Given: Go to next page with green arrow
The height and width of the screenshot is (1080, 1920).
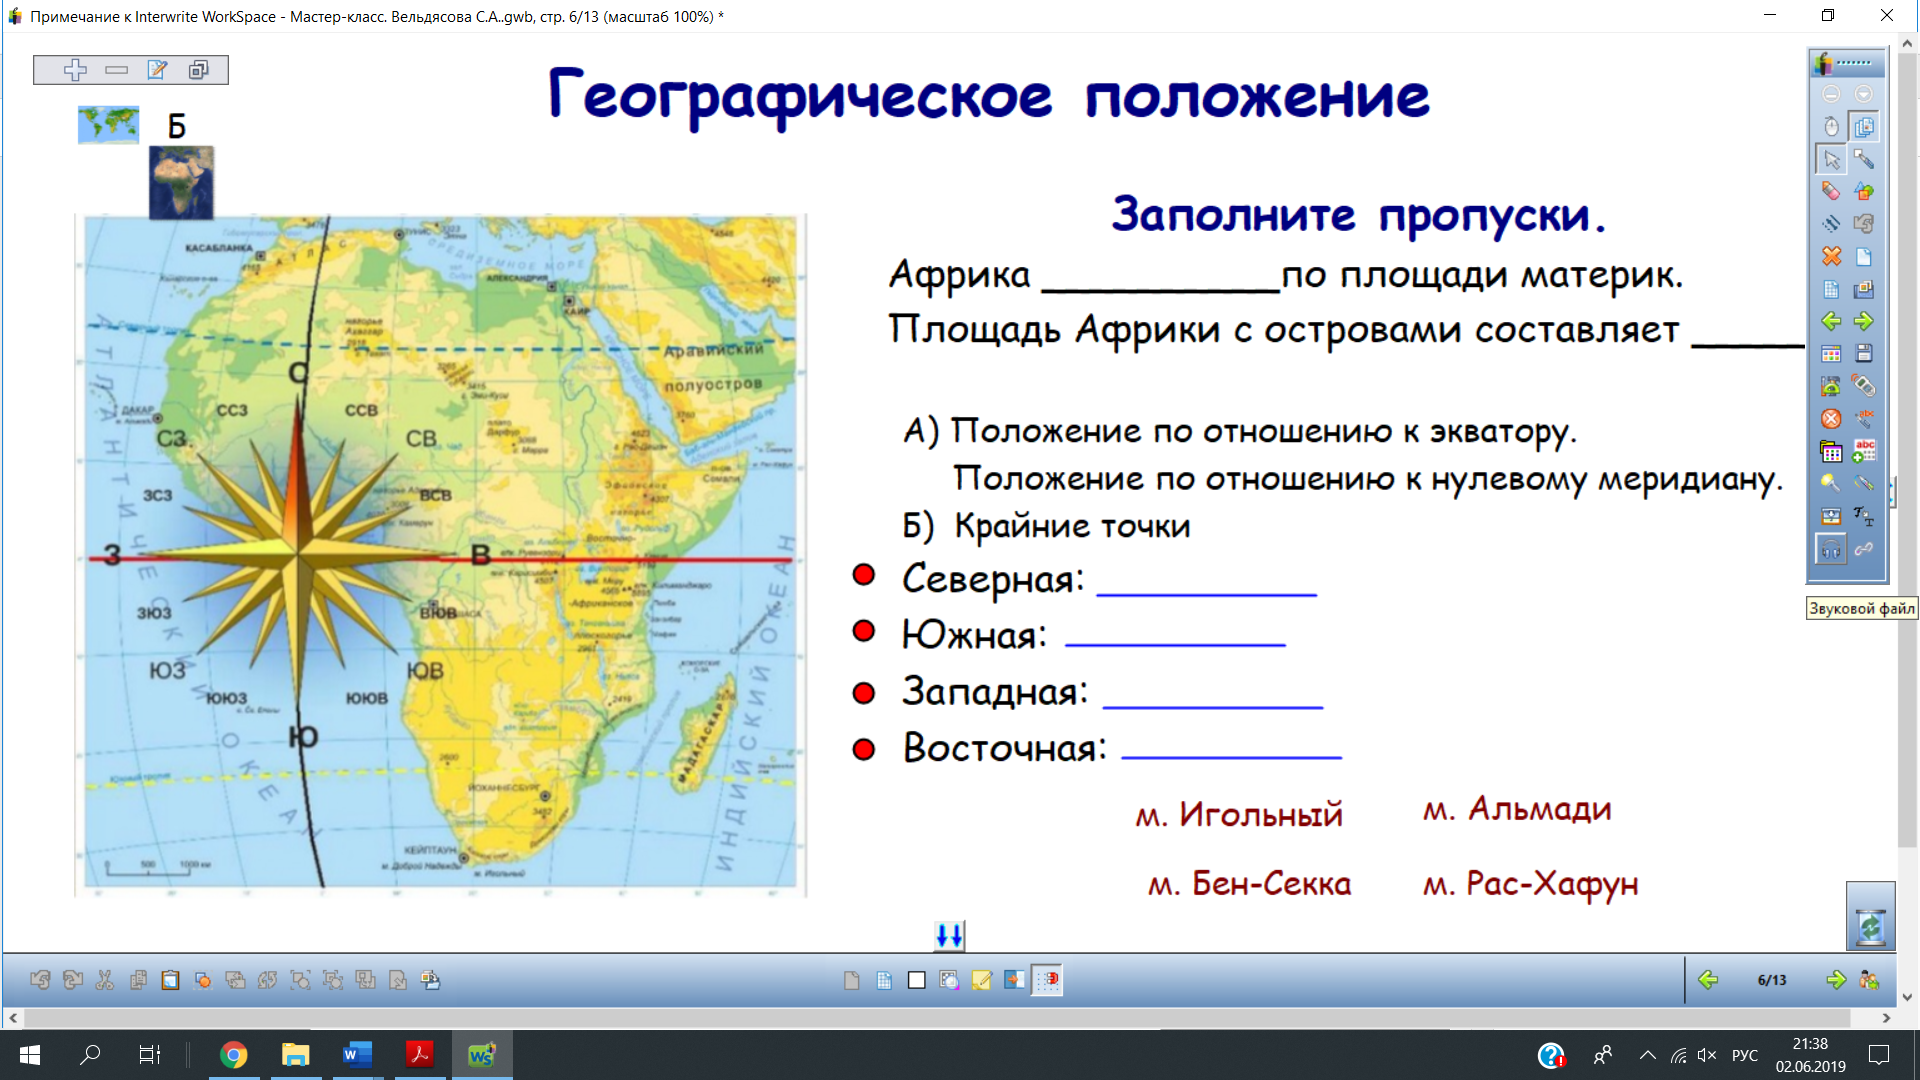Looking at the screenshot, I should (1835, 980).
